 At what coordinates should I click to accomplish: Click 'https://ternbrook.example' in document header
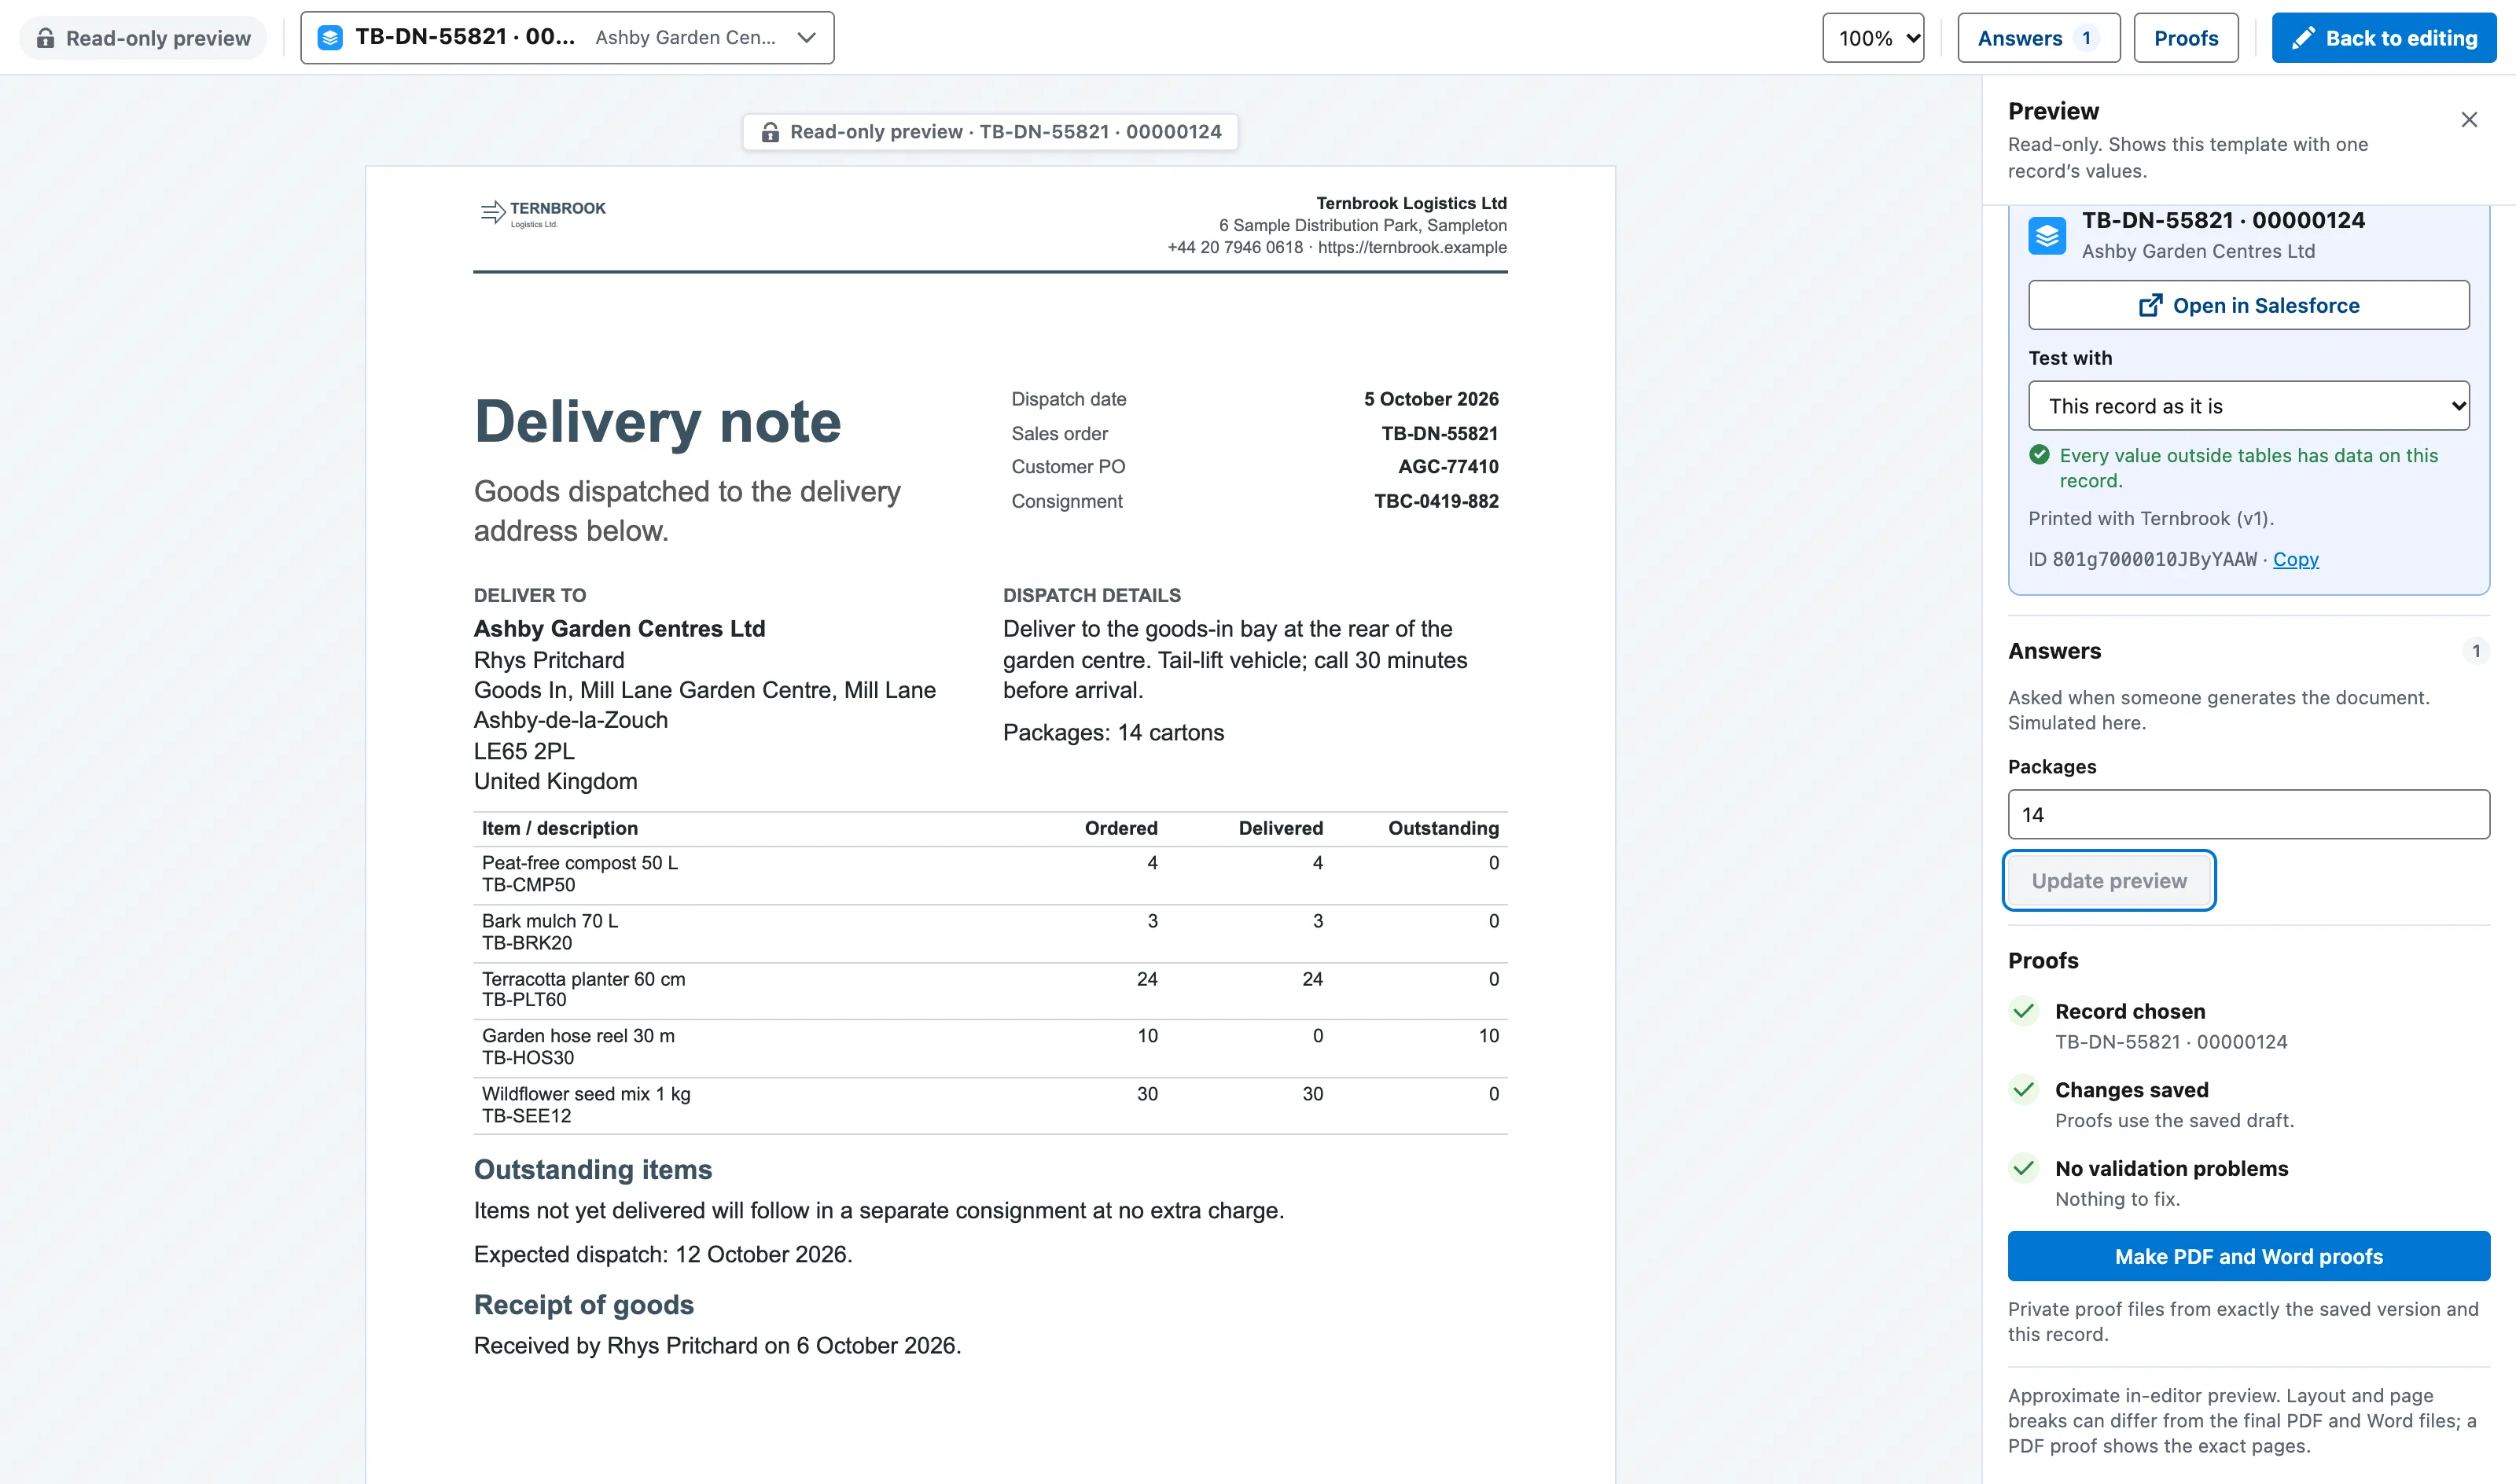pos(1412,247)
